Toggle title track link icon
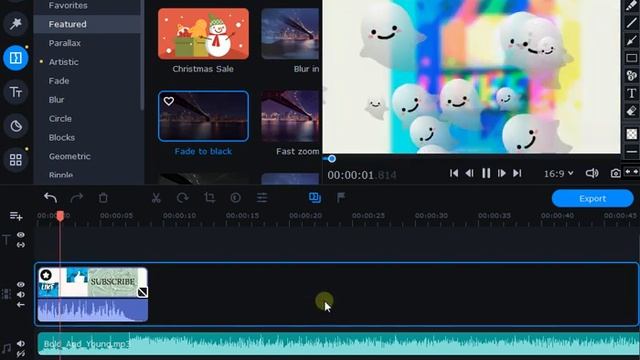 (21, 245)
